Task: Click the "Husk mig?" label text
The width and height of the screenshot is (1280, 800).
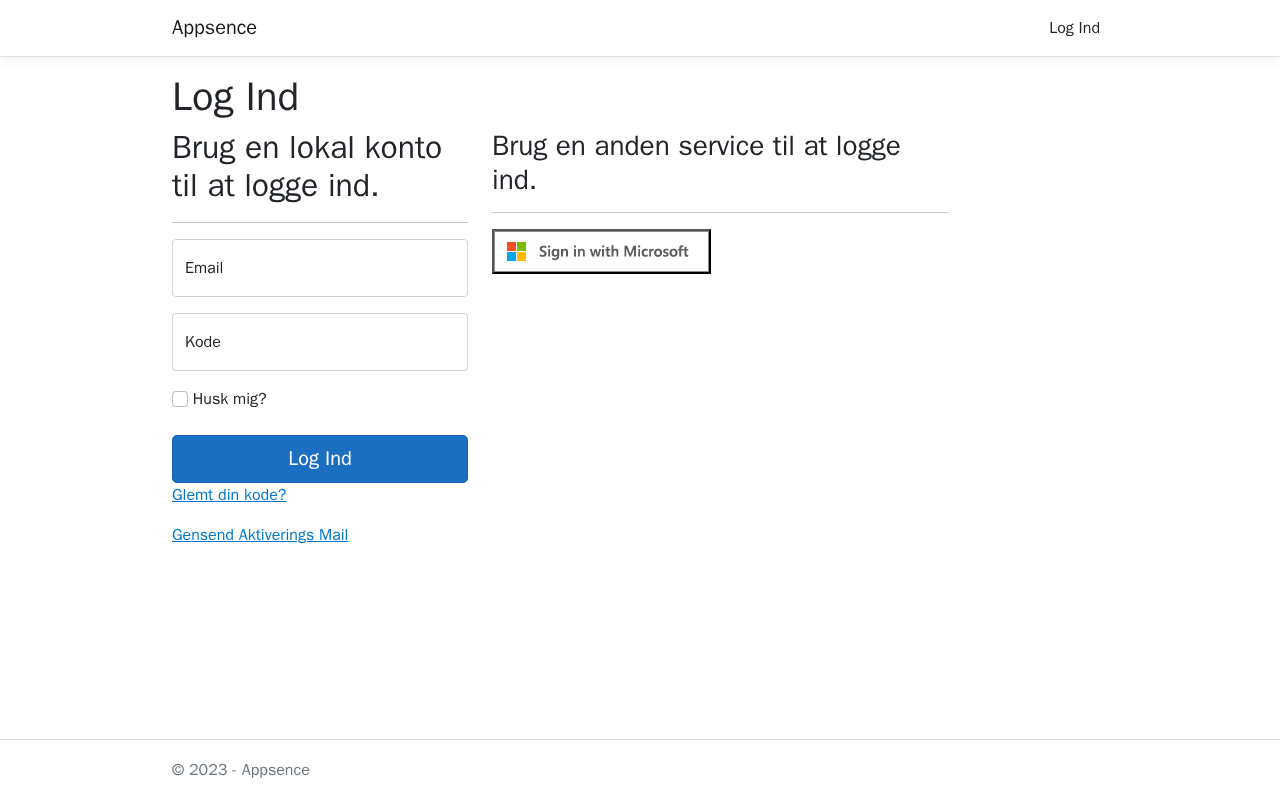Action: click(x=230, y=399)
